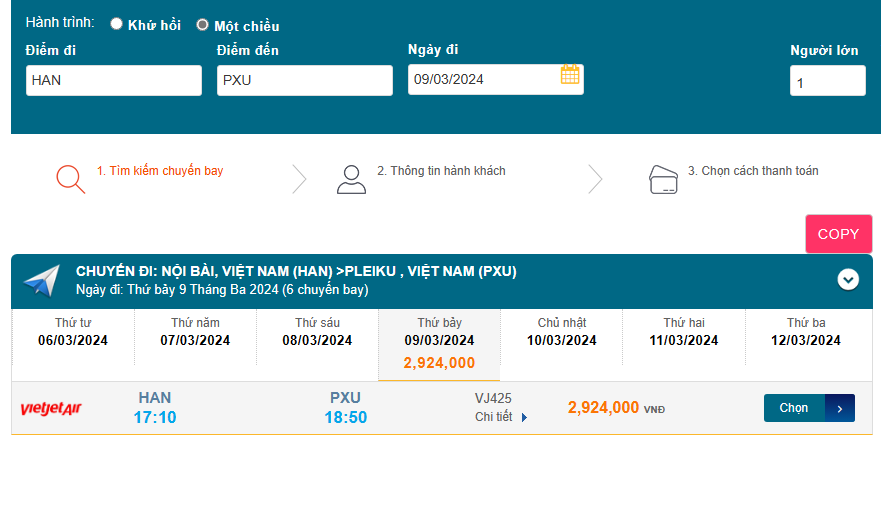Select the Một chiều one-way option
The width and height of the screenshot is (881, 509).
(203, 25)
